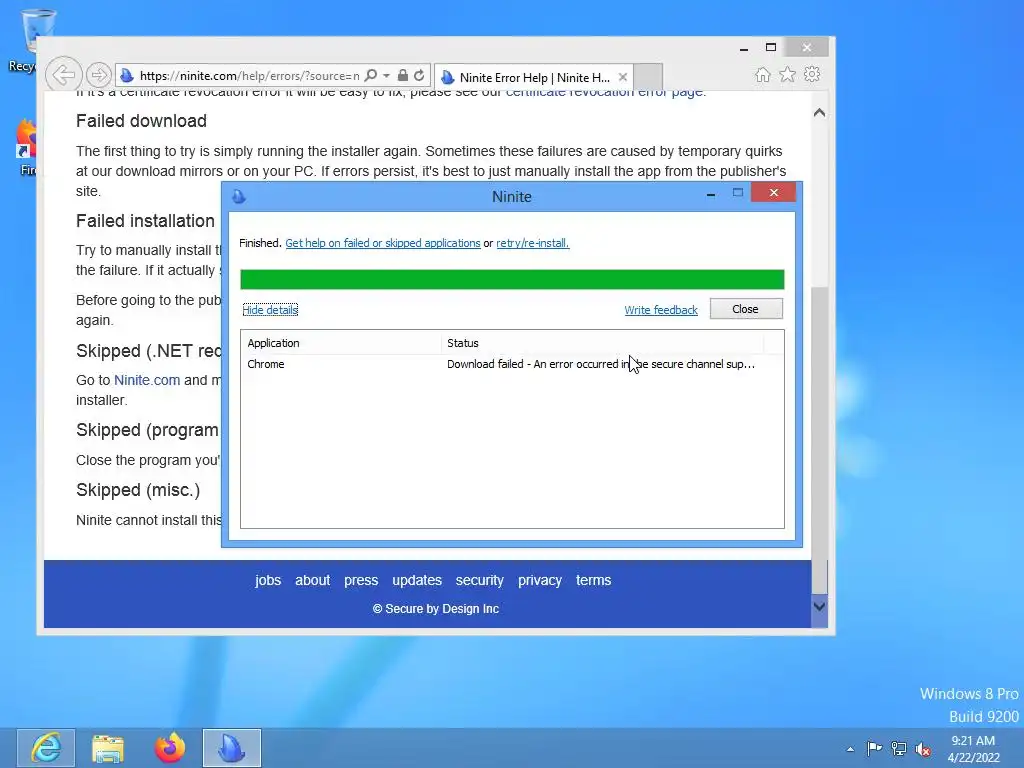Screen dimensions: 1024x768
Task: Click Get help on failed or skipped applications
Action: (x=383, y=243)
